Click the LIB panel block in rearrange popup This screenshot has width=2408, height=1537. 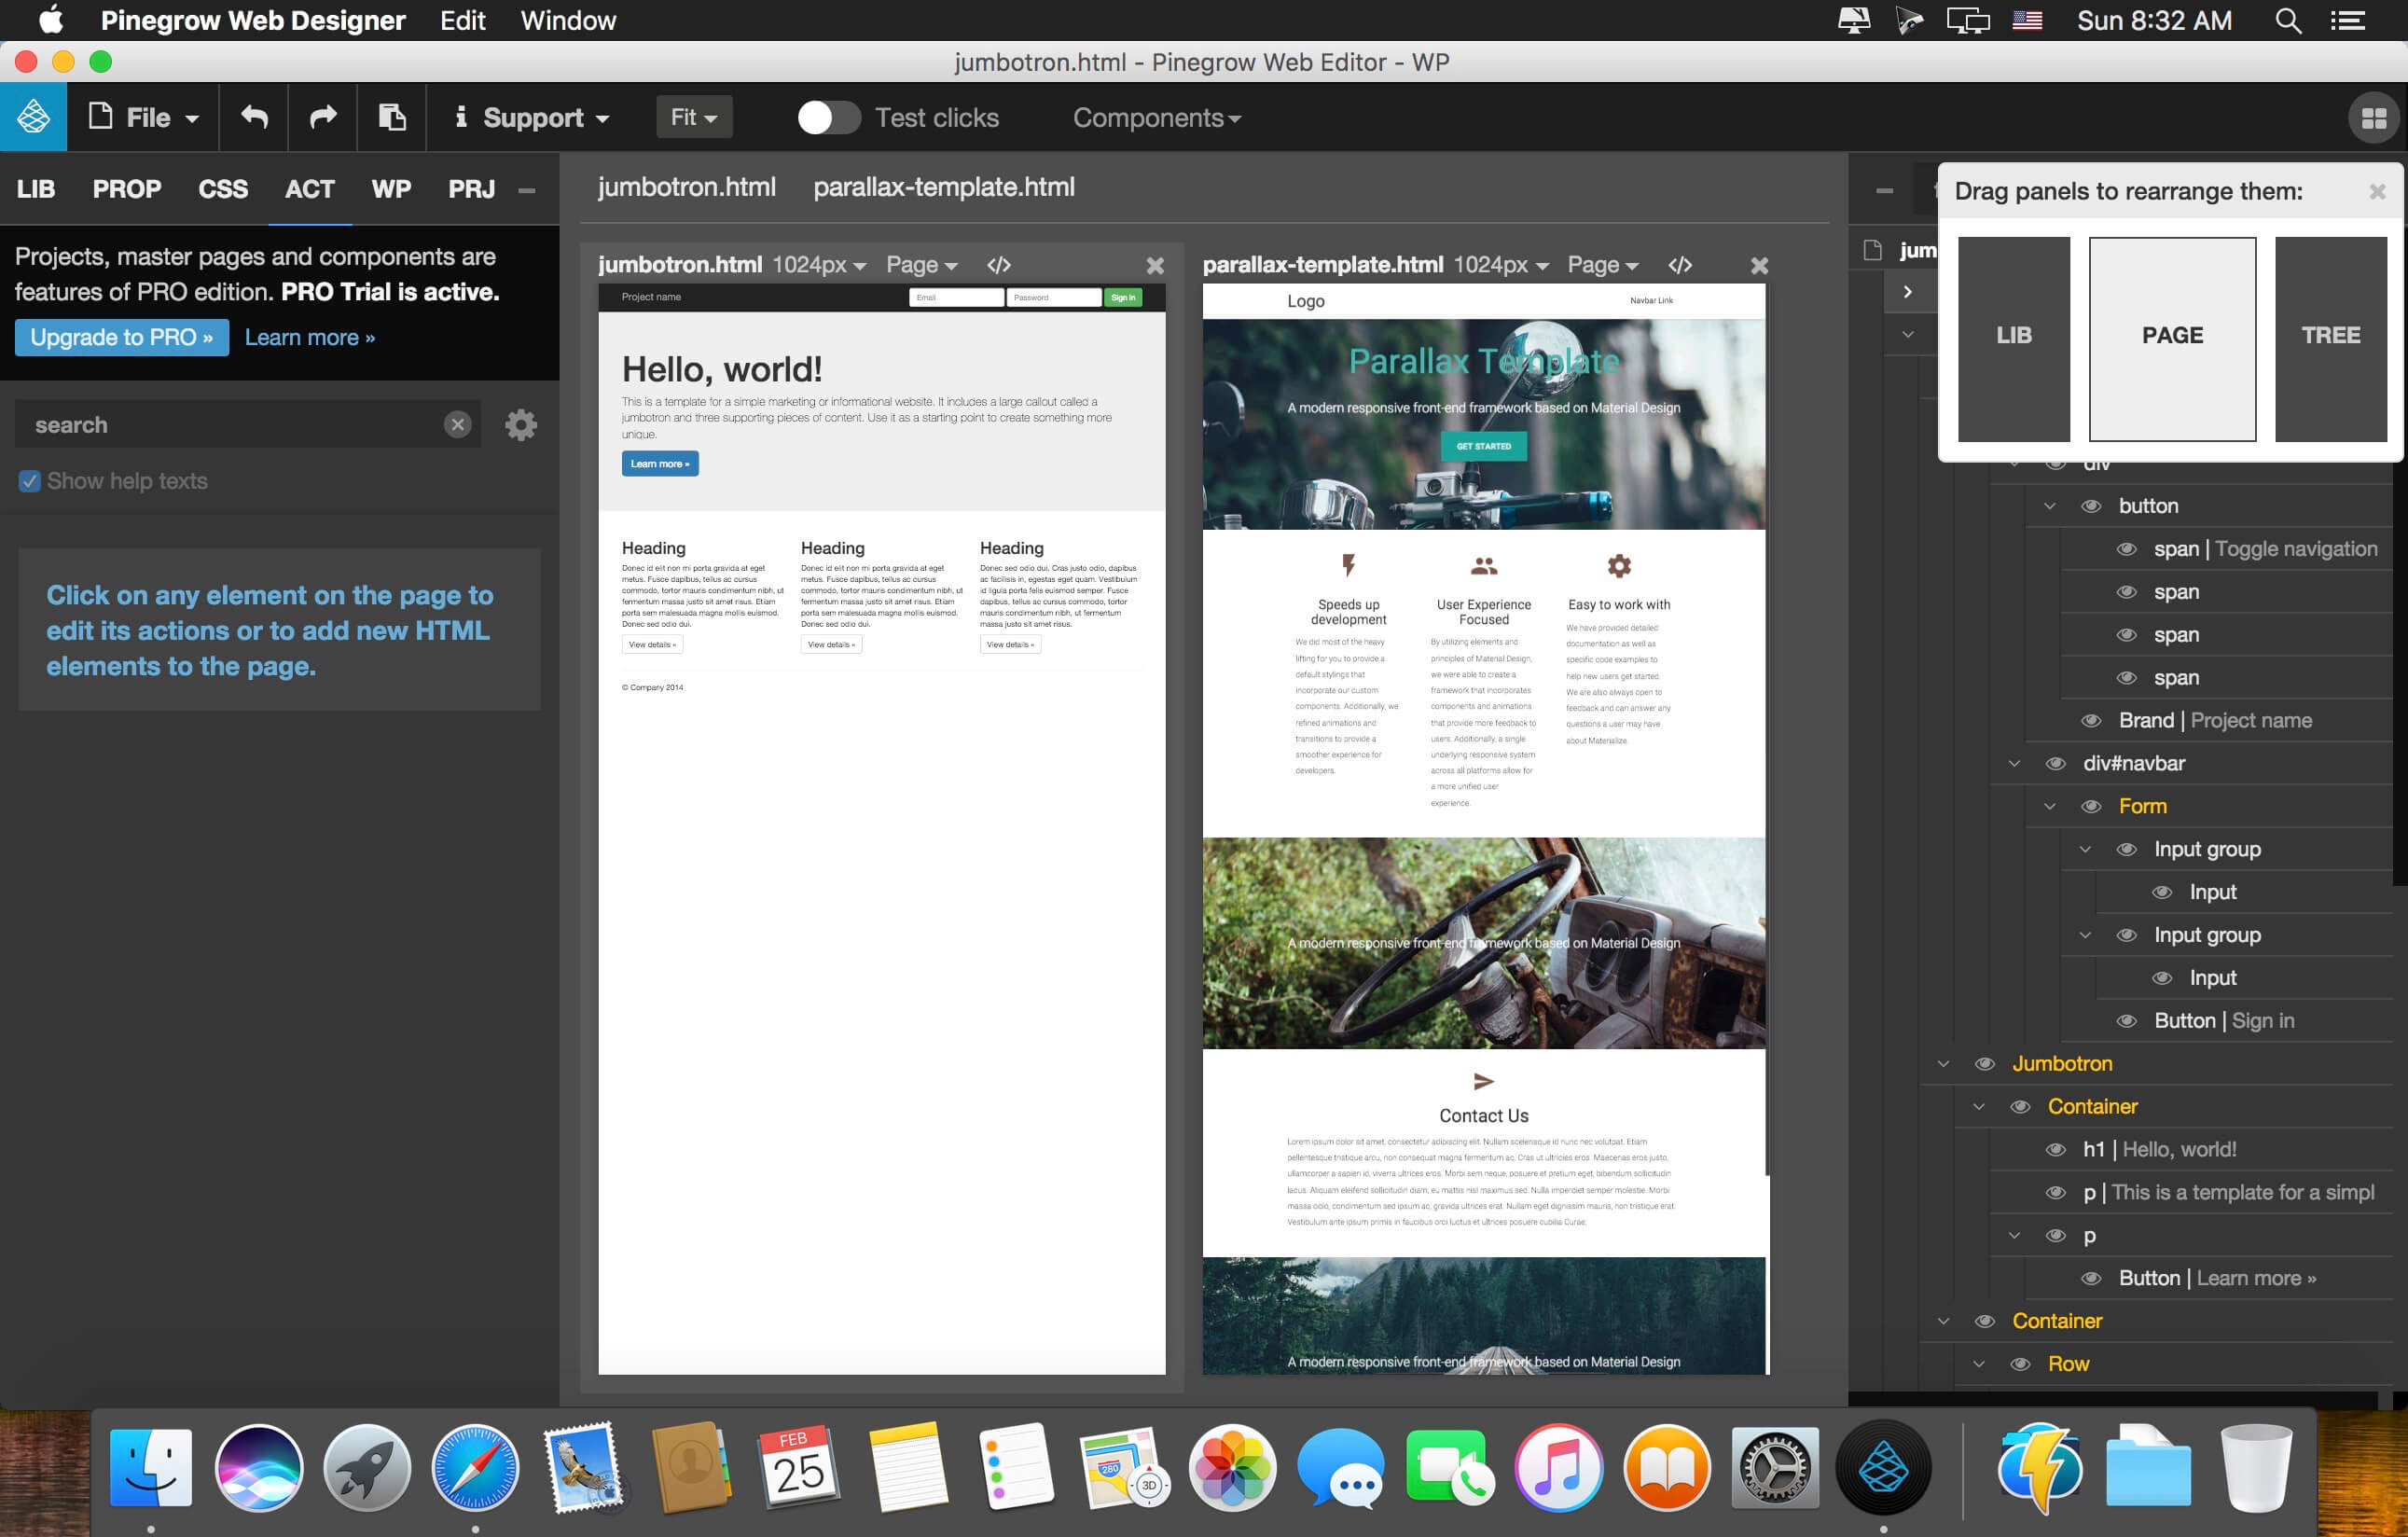point(2014,338)
